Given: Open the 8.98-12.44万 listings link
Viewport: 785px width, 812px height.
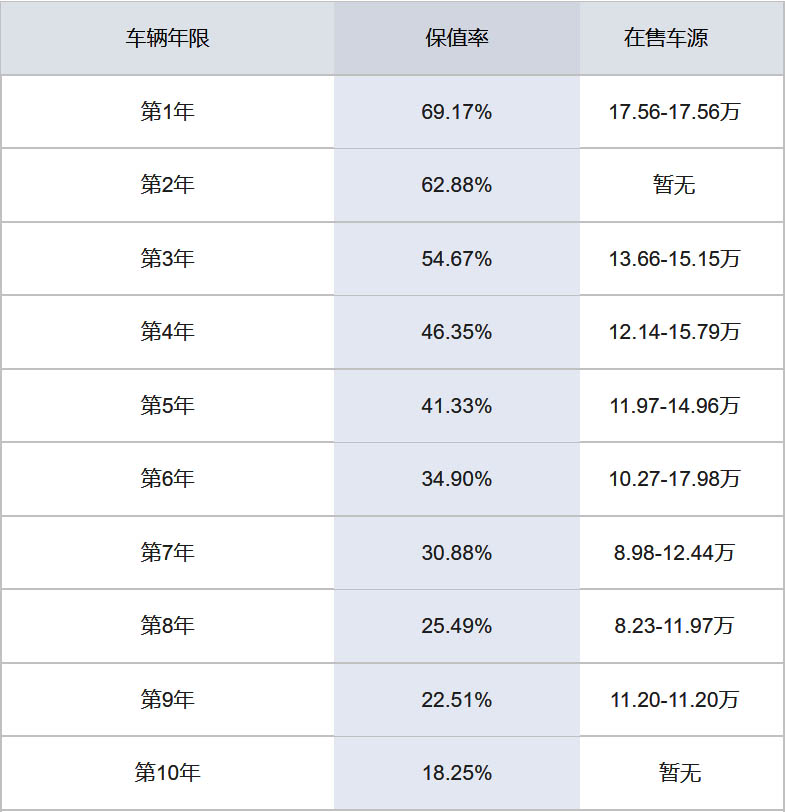Looking at the screenshot, I should pos(674,552).
